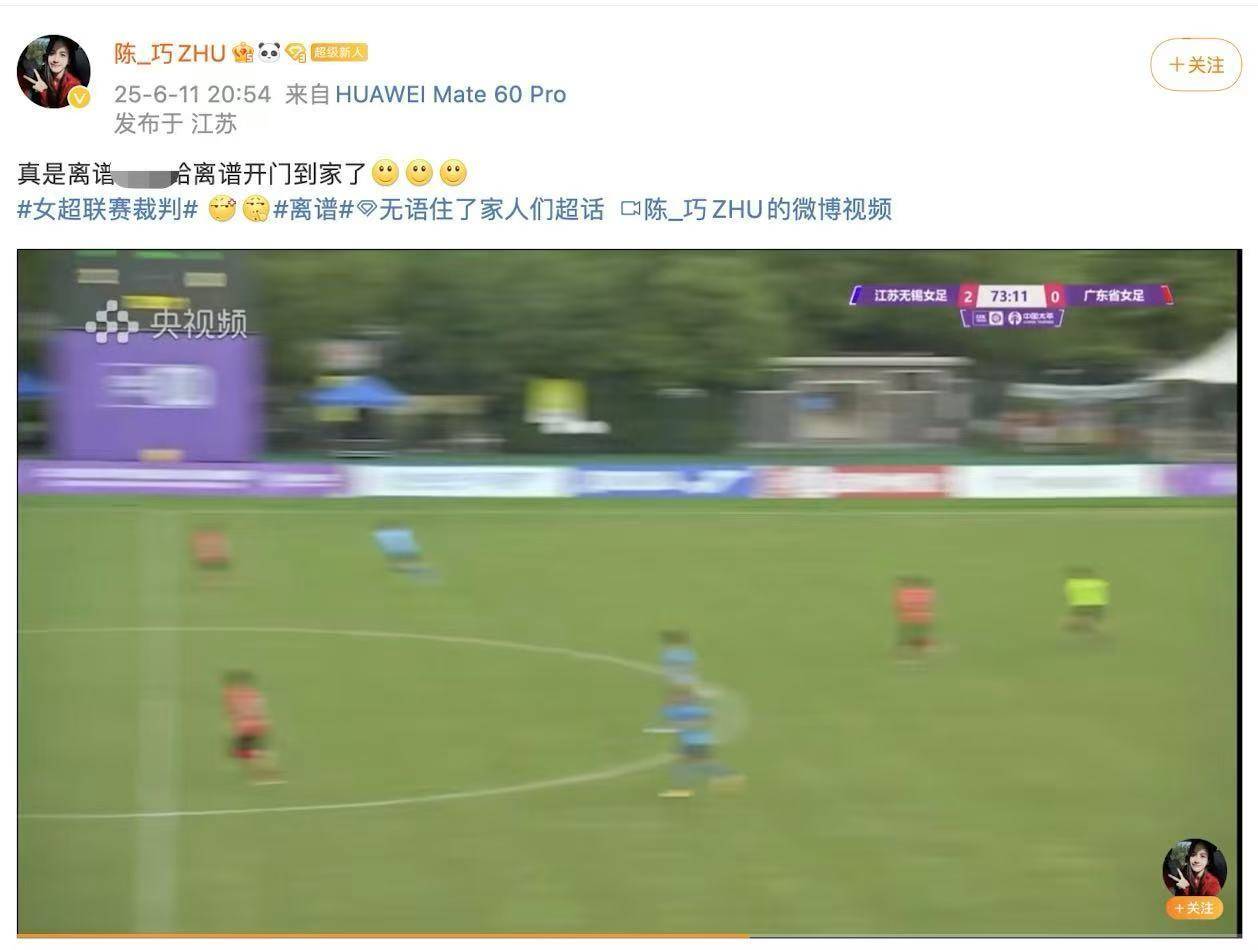This screenshot has width=1258, height=950.
Task: Click the crown badge icon beside username
Action: 243,53
